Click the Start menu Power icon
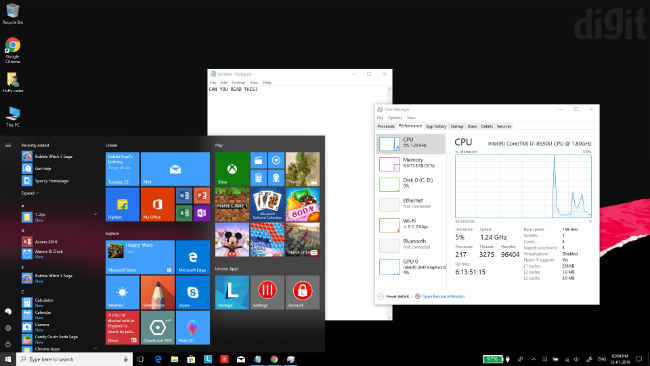The width and height of the screenshot is (650, 366). (8, 344)
